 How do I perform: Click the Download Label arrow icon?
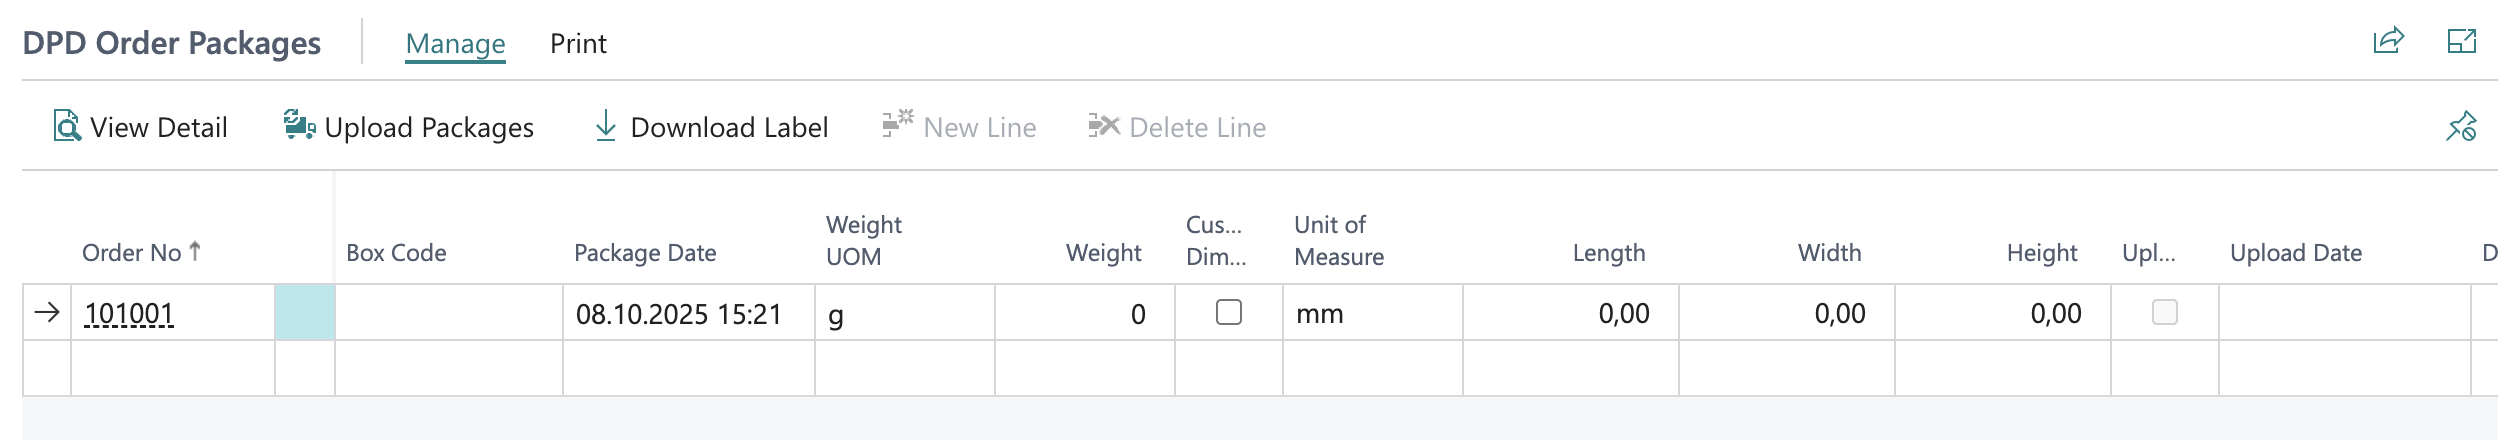pyautogui.click(x=605, y=126)
